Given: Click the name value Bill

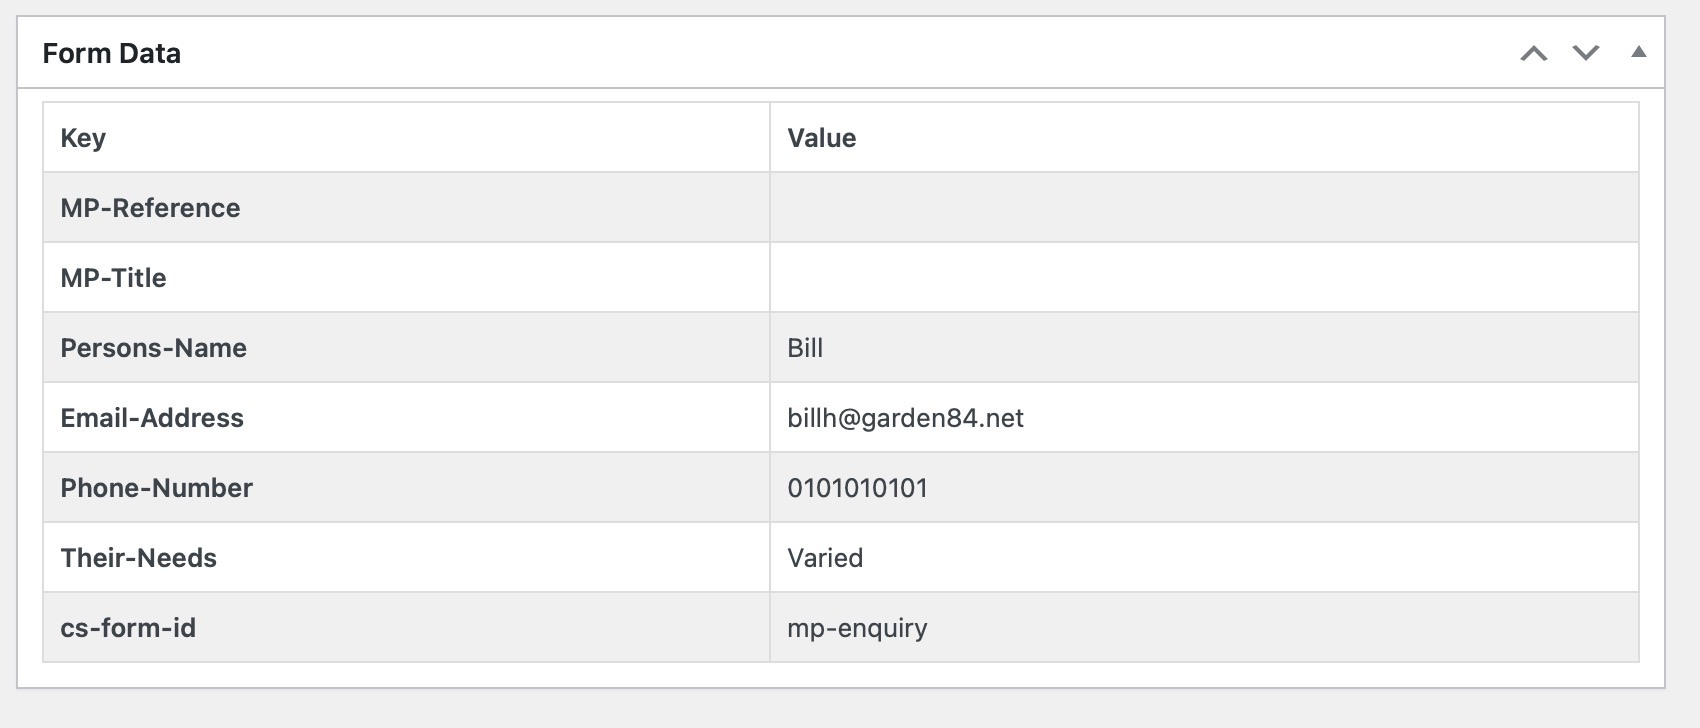Looking at the screenshot, I should click(x=805, y=348).
